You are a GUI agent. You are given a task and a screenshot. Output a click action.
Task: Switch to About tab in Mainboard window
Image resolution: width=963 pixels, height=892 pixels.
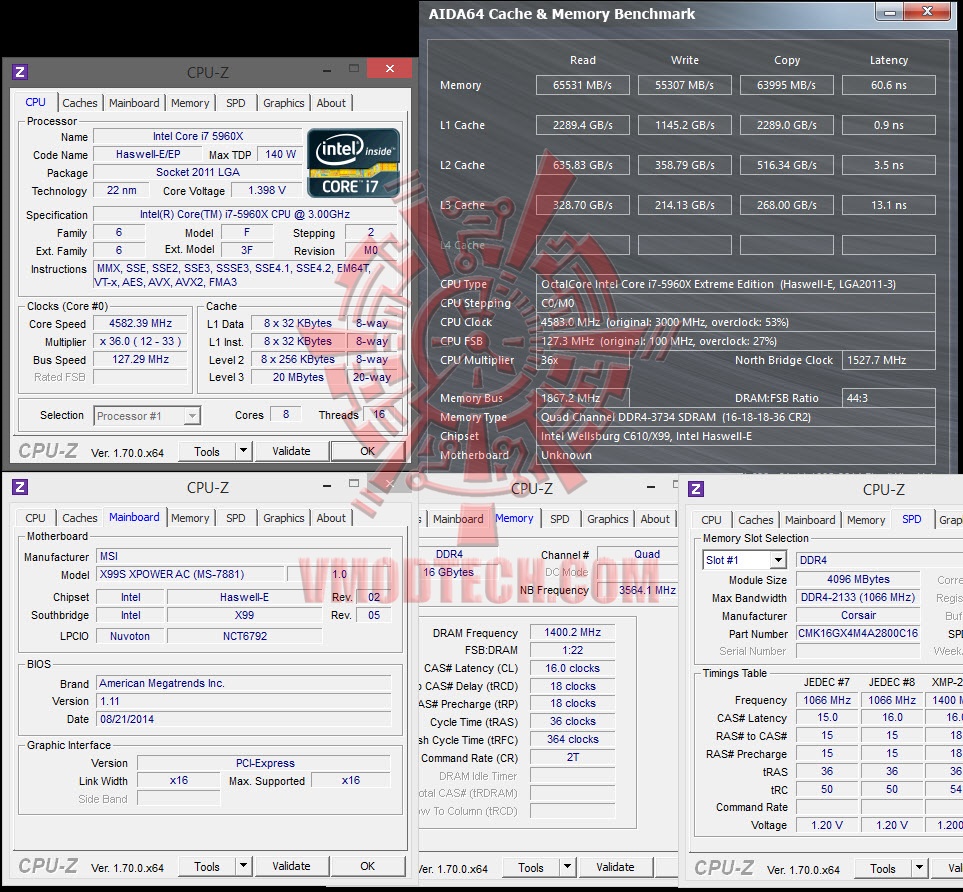coord(331,518)
